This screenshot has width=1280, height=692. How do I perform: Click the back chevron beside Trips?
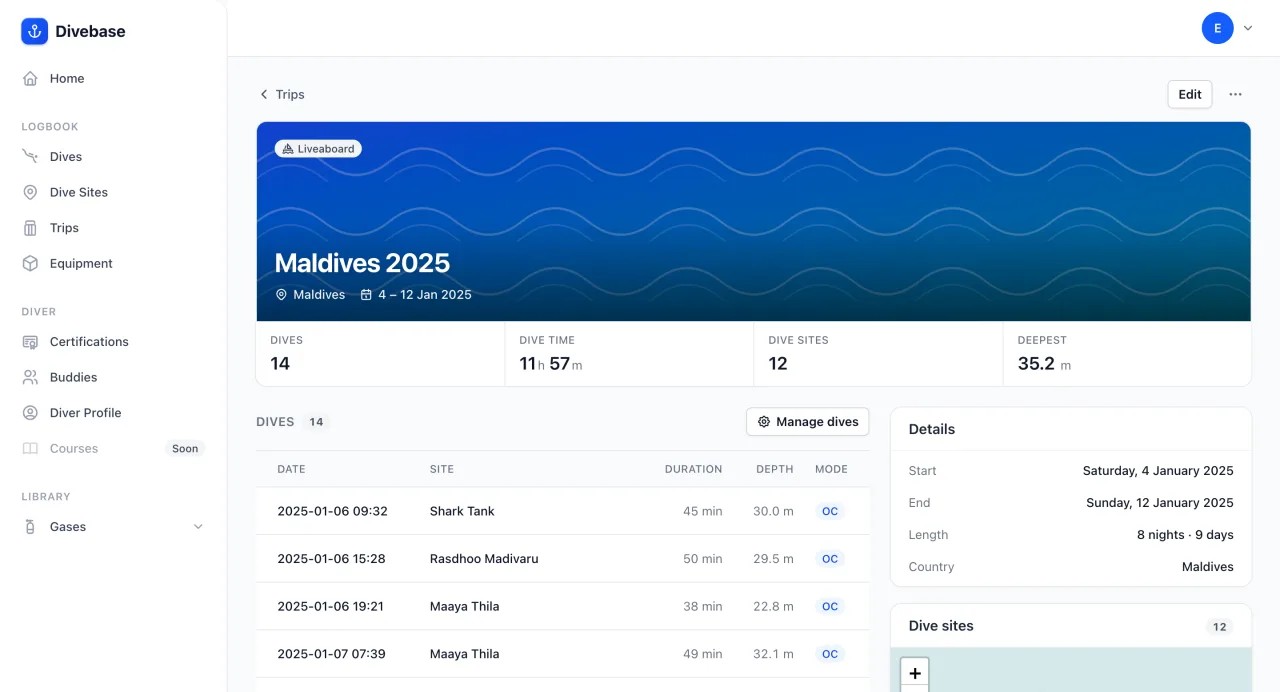coord(264,94)
